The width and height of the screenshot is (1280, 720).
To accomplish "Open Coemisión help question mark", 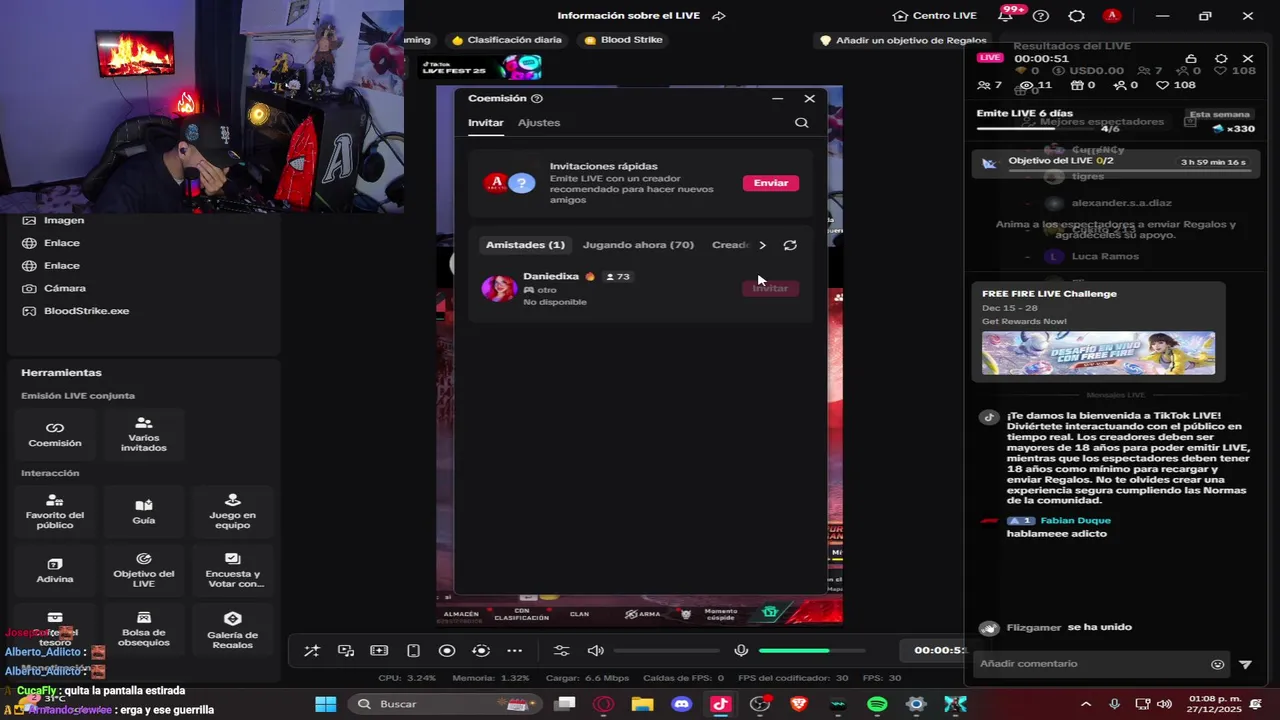I will click(x=537, y=99).
